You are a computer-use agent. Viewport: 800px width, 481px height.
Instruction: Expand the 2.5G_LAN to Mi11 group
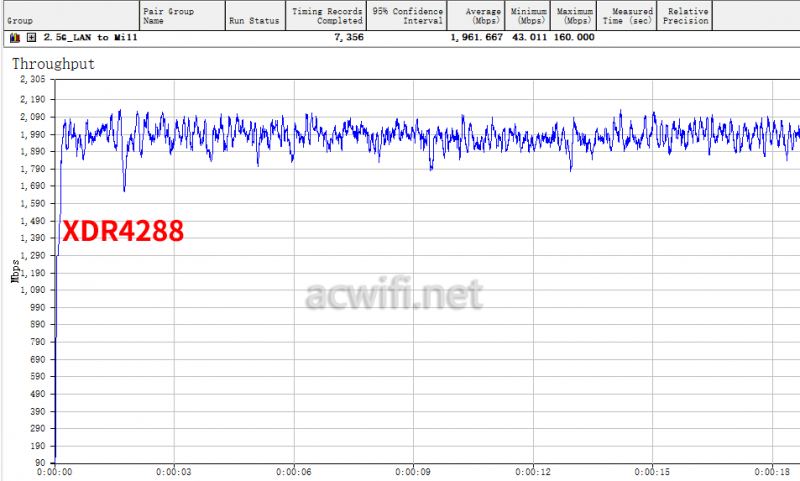[x=32, y=37]
